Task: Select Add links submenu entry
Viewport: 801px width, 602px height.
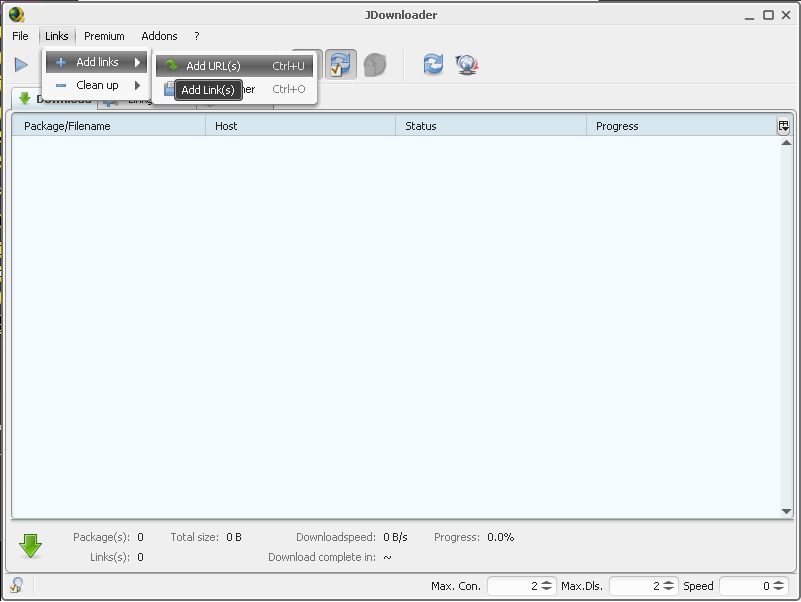Action: pyautogui.click(x=97, y=62)
